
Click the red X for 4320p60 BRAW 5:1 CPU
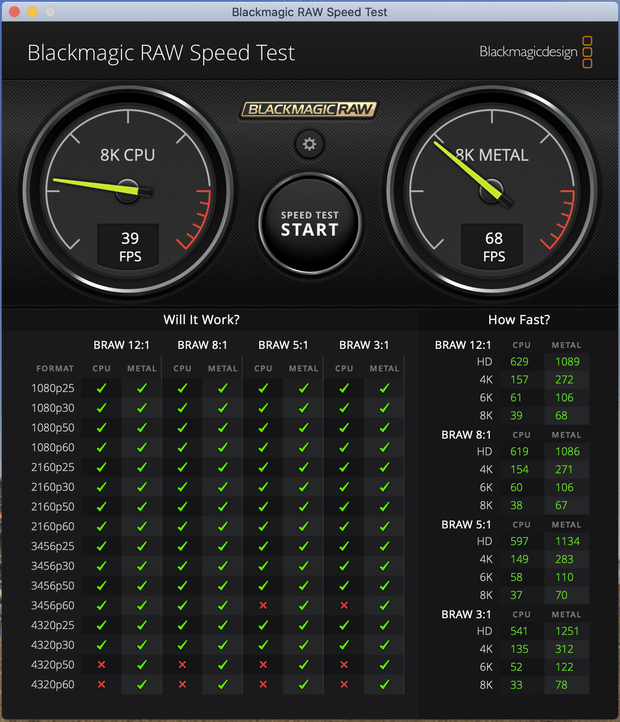[x=263, y=684]
